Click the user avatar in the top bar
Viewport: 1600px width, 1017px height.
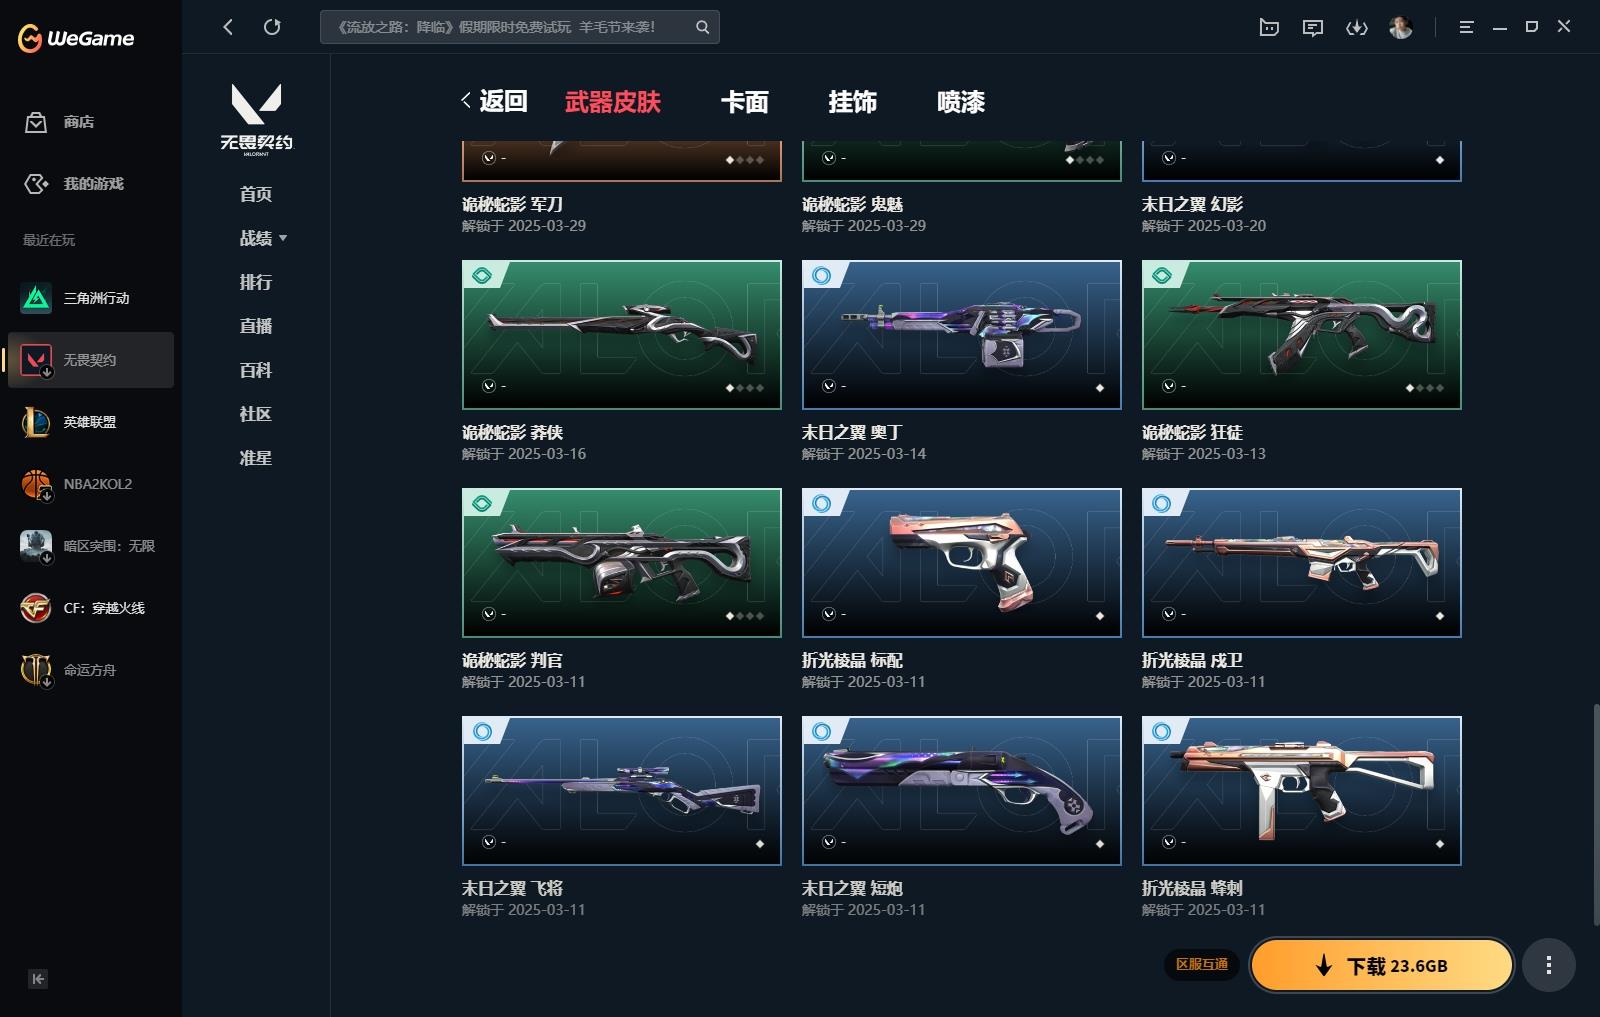pos(1401,27)
